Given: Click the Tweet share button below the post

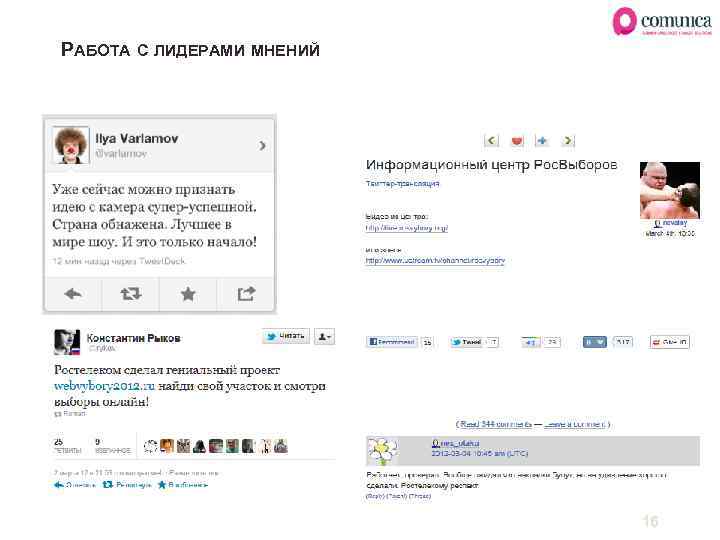Looking at the screenshot, I should [467, 342].
